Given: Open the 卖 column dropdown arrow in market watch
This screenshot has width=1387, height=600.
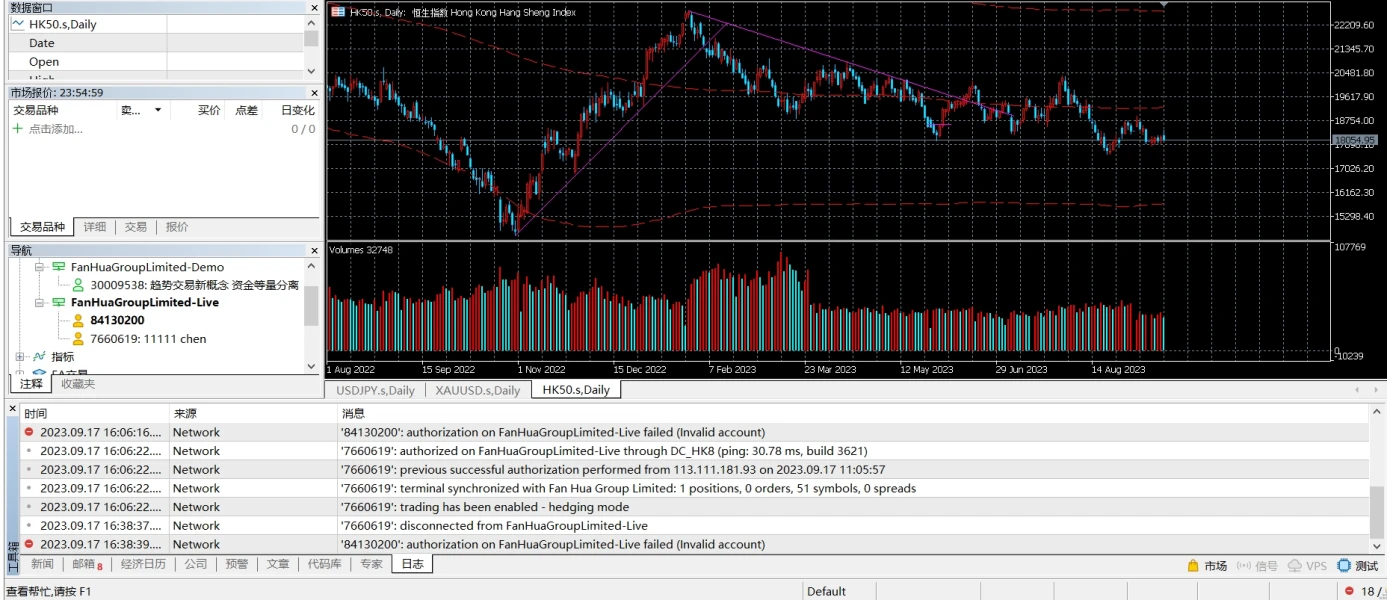Looking at the screenshot, I should (157, 110).
